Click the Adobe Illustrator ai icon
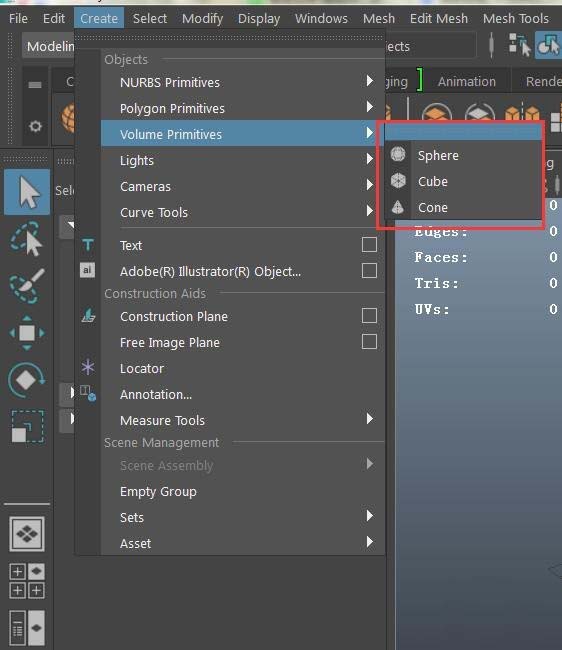 tap(87, 270)
